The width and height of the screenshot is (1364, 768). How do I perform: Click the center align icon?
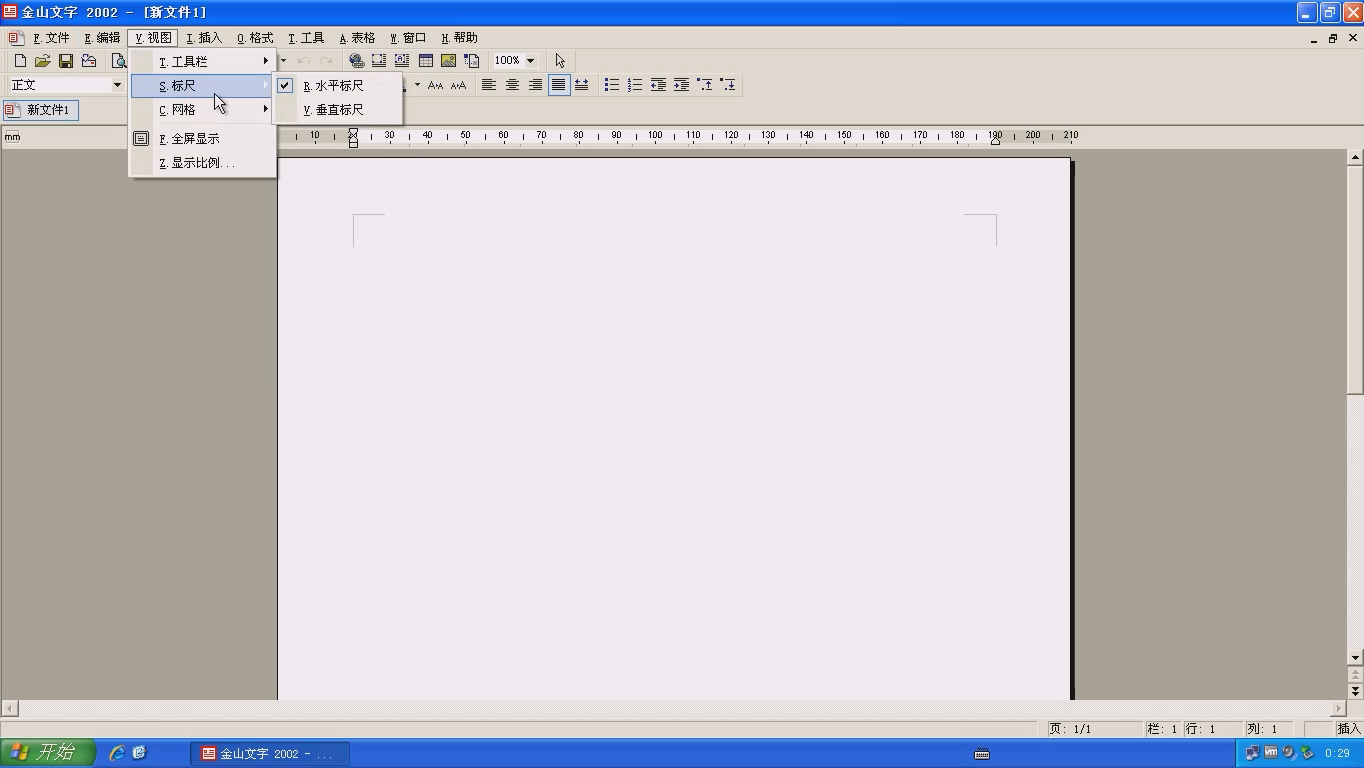point(512,85)
